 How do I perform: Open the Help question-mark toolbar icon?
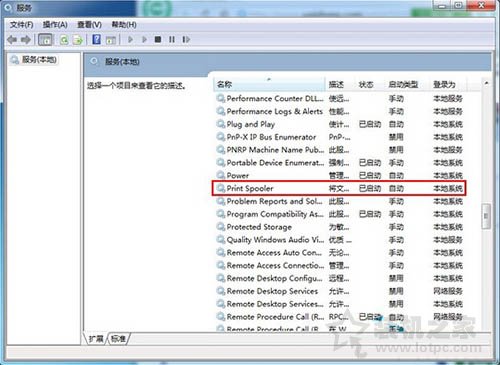point(96,40)
